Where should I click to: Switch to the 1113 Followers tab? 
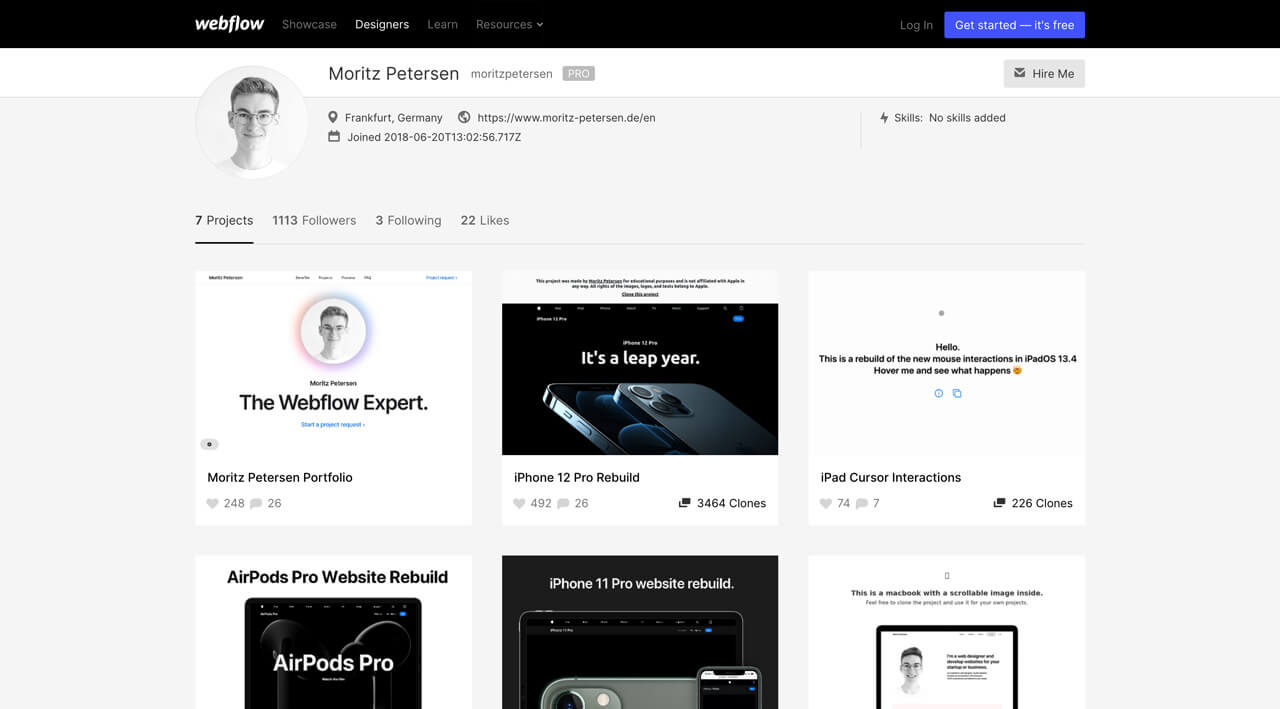314,220
